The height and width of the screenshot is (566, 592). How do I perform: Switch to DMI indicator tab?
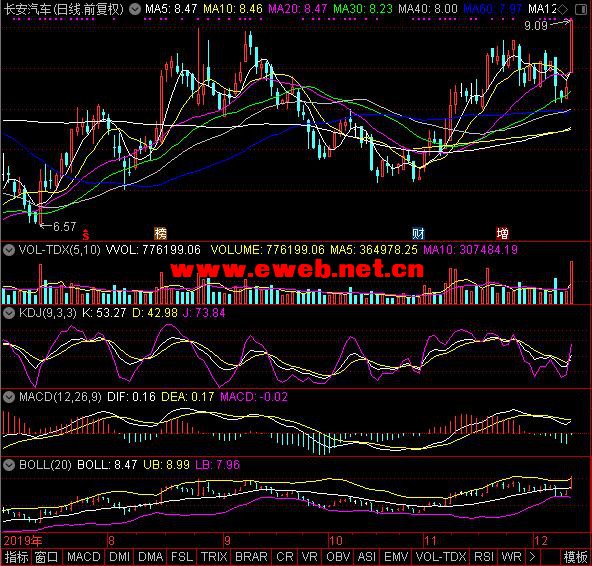click(119, 557)
